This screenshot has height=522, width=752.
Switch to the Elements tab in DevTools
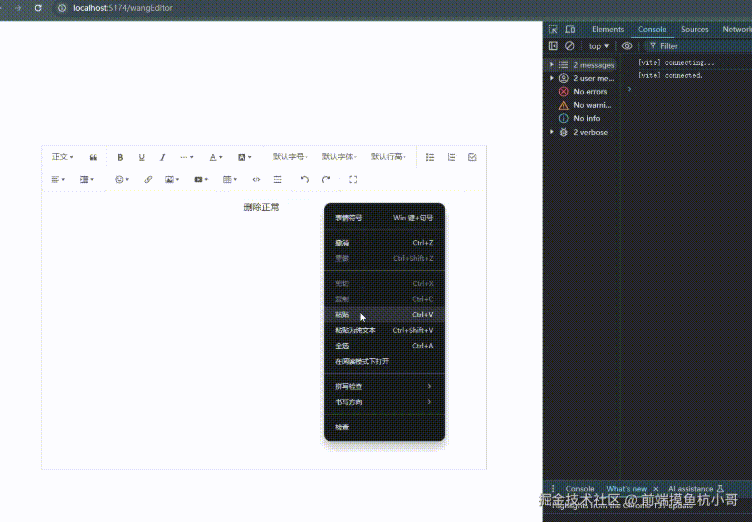click(608, 29)
